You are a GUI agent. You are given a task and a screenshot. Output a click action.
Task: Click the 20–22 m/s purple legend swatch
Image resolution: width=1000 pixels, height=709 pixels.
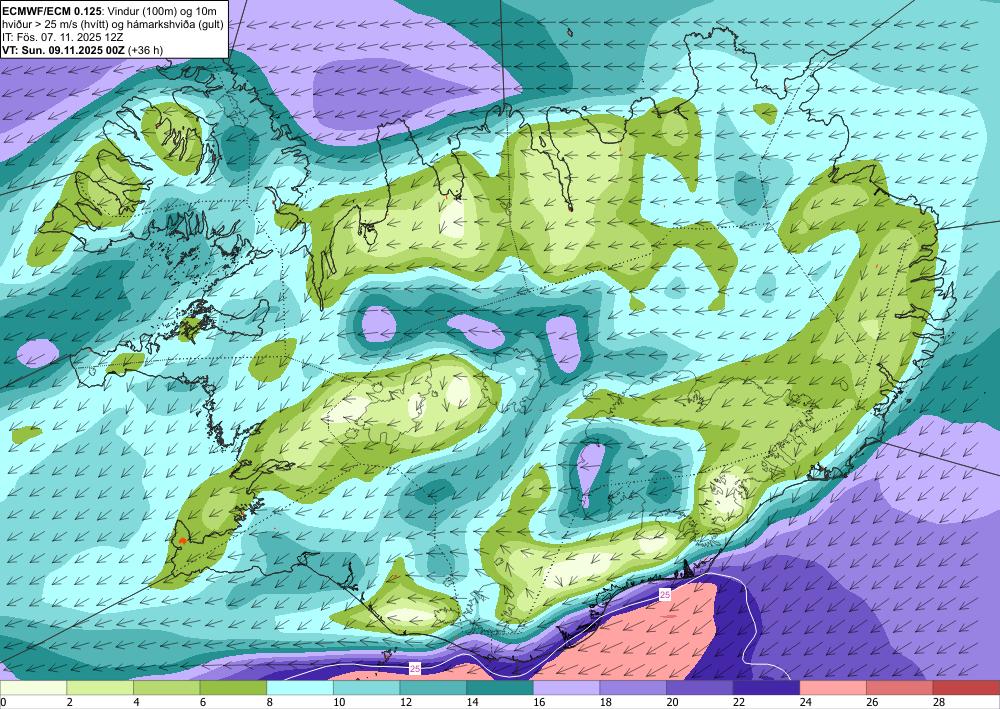(x=700, y=688)
